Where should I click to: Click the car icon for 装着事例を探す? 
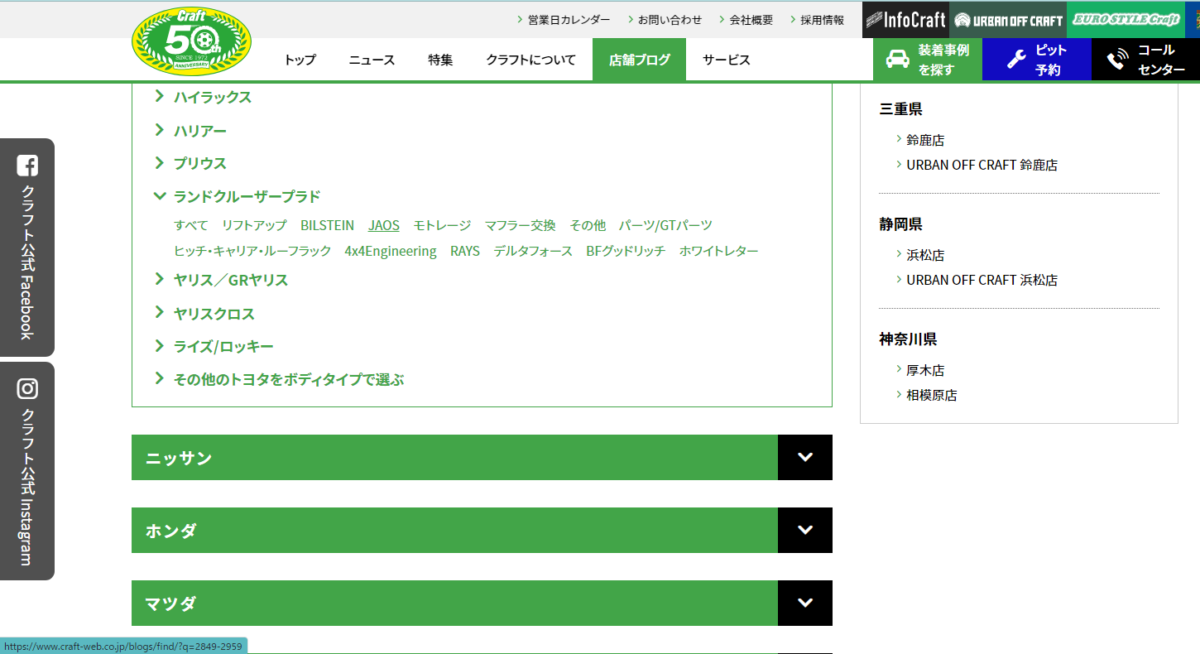[x=897, y=59]
